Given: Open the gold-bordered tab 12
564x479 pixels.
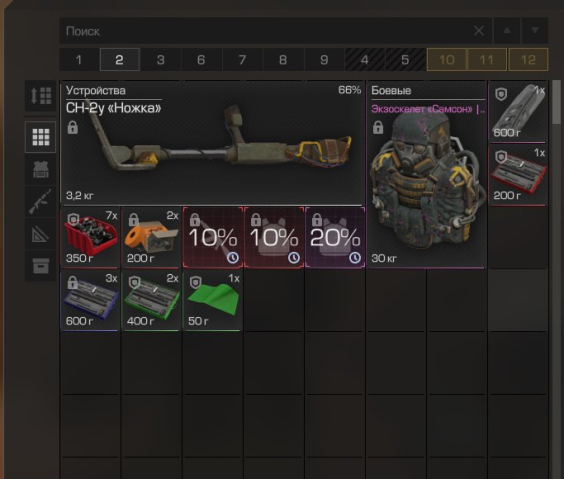Looking at the screenshot, I should click(x=528, y=60).
